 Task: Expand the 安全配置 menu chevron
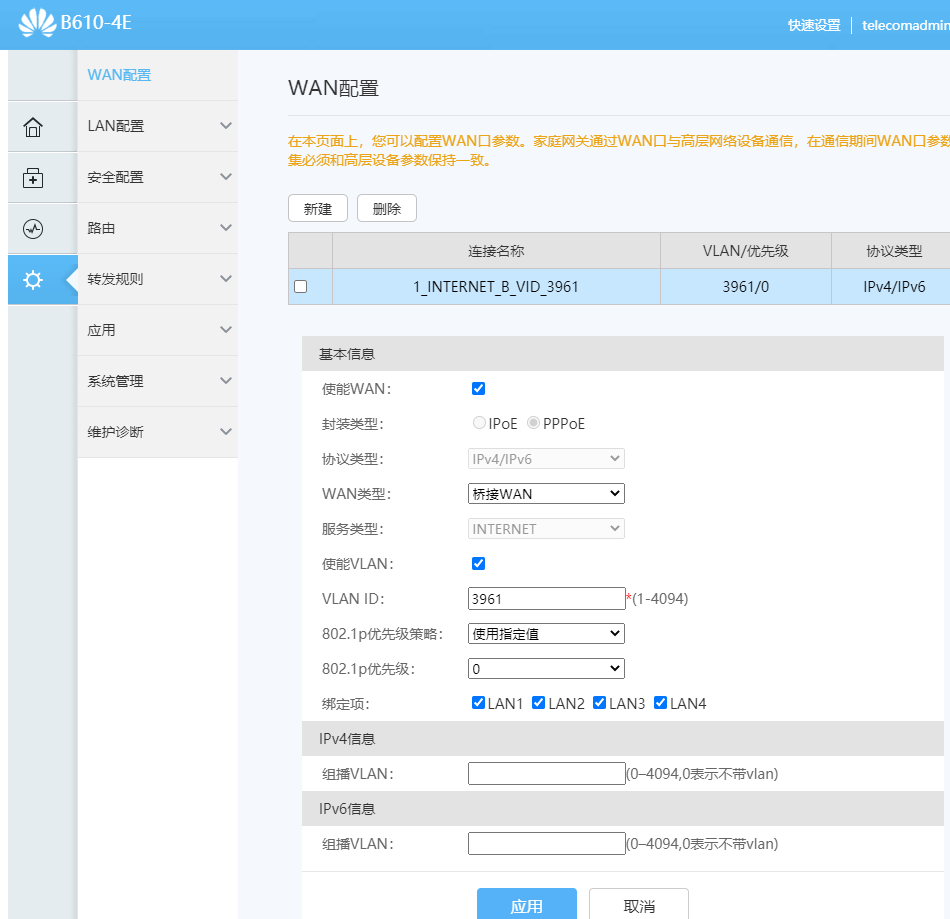pos(226,177)
